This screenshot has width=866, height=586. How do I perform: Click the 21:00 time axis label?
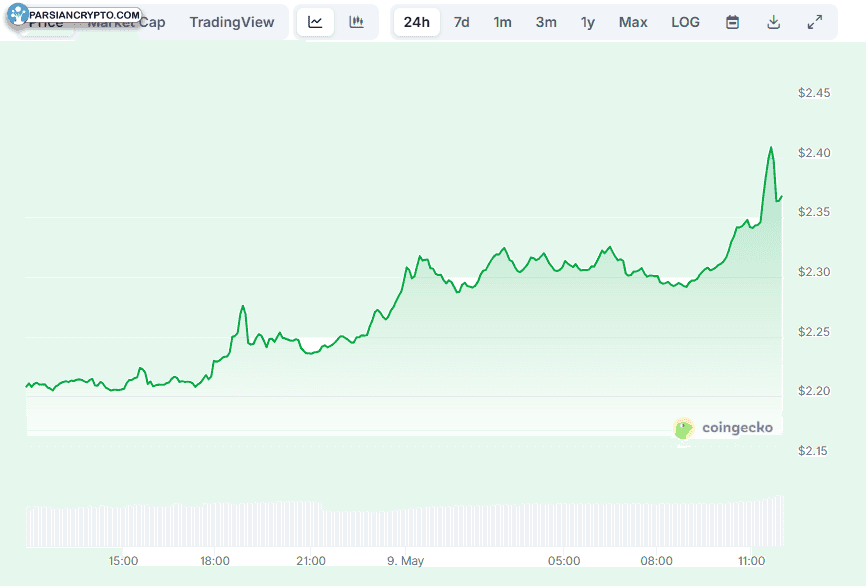tap(311, 561)
